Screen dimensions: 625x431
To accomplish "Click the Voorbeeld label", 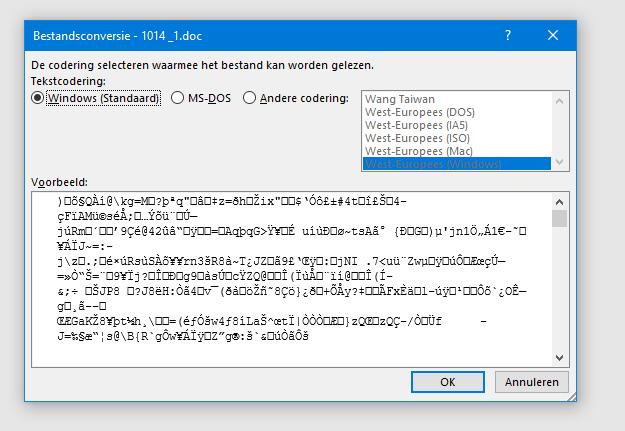I will [x=61, y=182].
